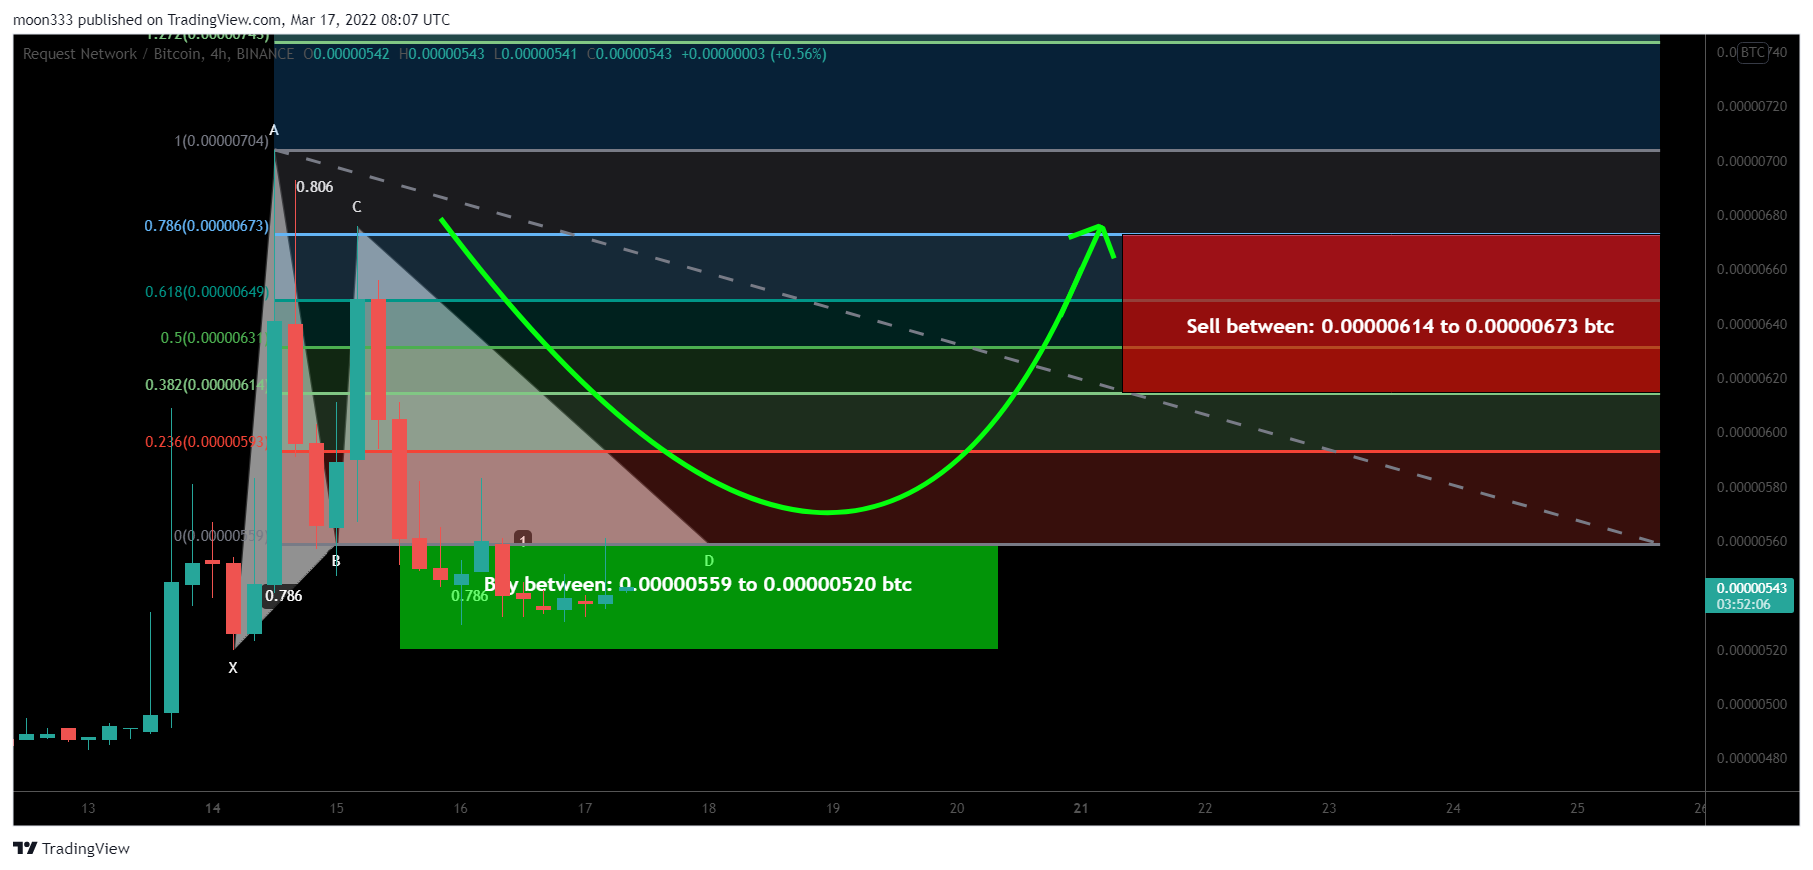Click the low value L0.00000541
This screenshot has height=870, width=1813.
pos(535,54)
